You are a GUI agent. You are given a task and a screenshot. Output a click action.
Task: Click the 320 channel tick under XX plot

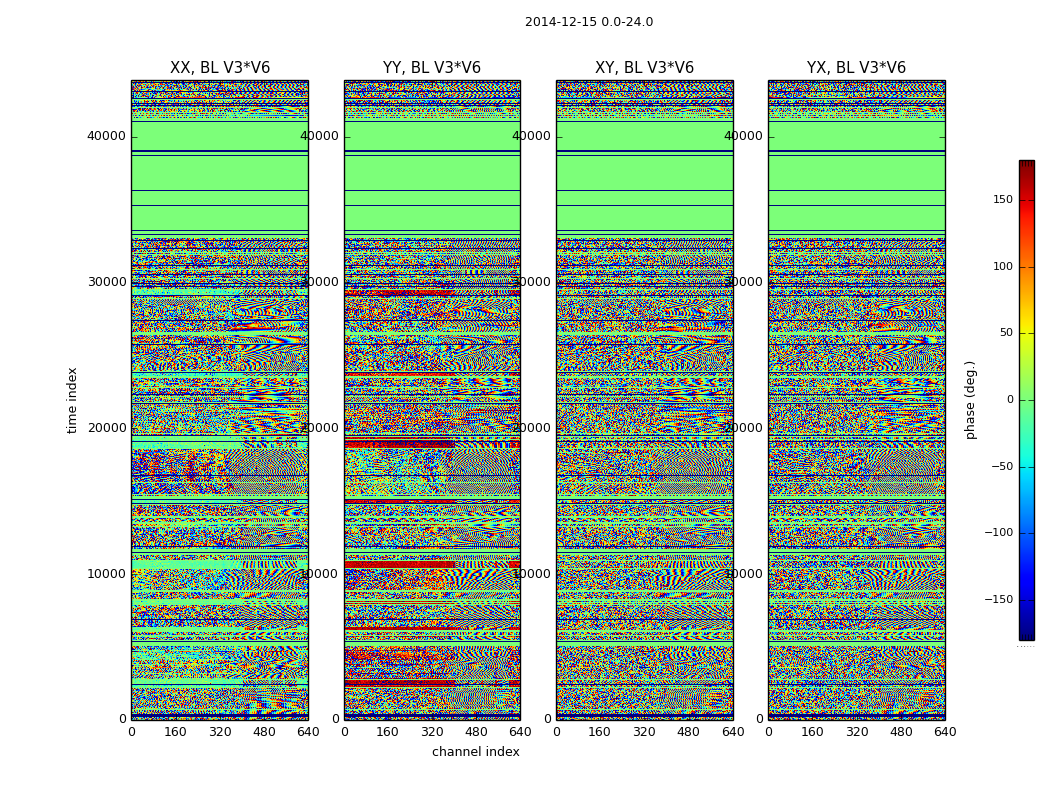tap(220, 732)
